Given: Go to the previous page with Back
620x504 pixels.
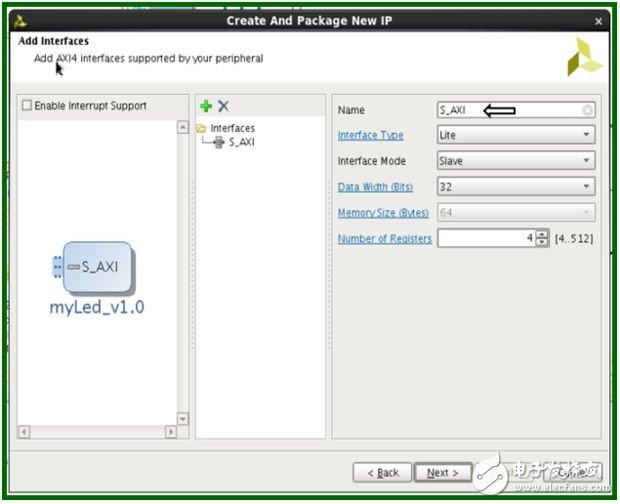Looking at the screenshot, I should (x=383, y=472).
